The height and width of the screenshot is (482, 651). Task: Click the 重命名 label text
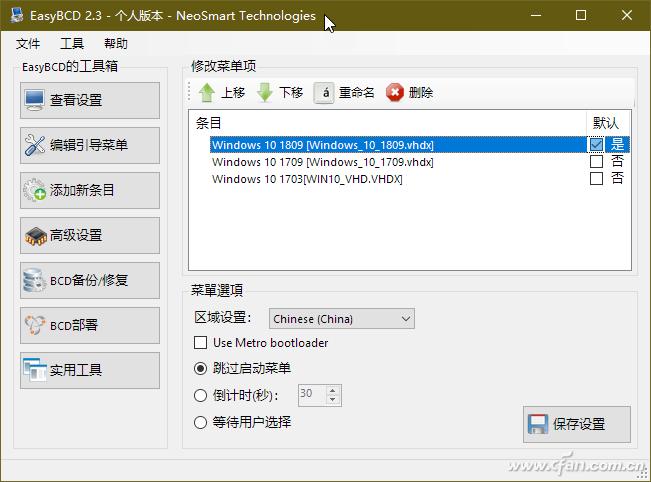357,92
